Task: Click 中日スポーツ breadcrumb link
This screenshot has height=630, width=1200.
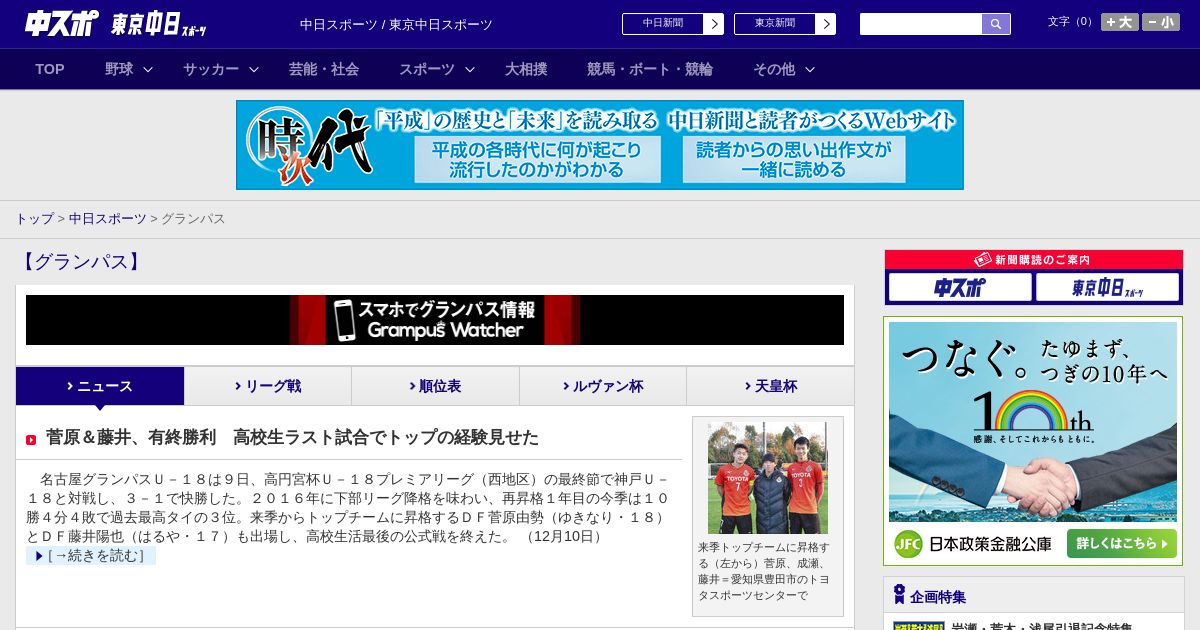Action: 107,218
